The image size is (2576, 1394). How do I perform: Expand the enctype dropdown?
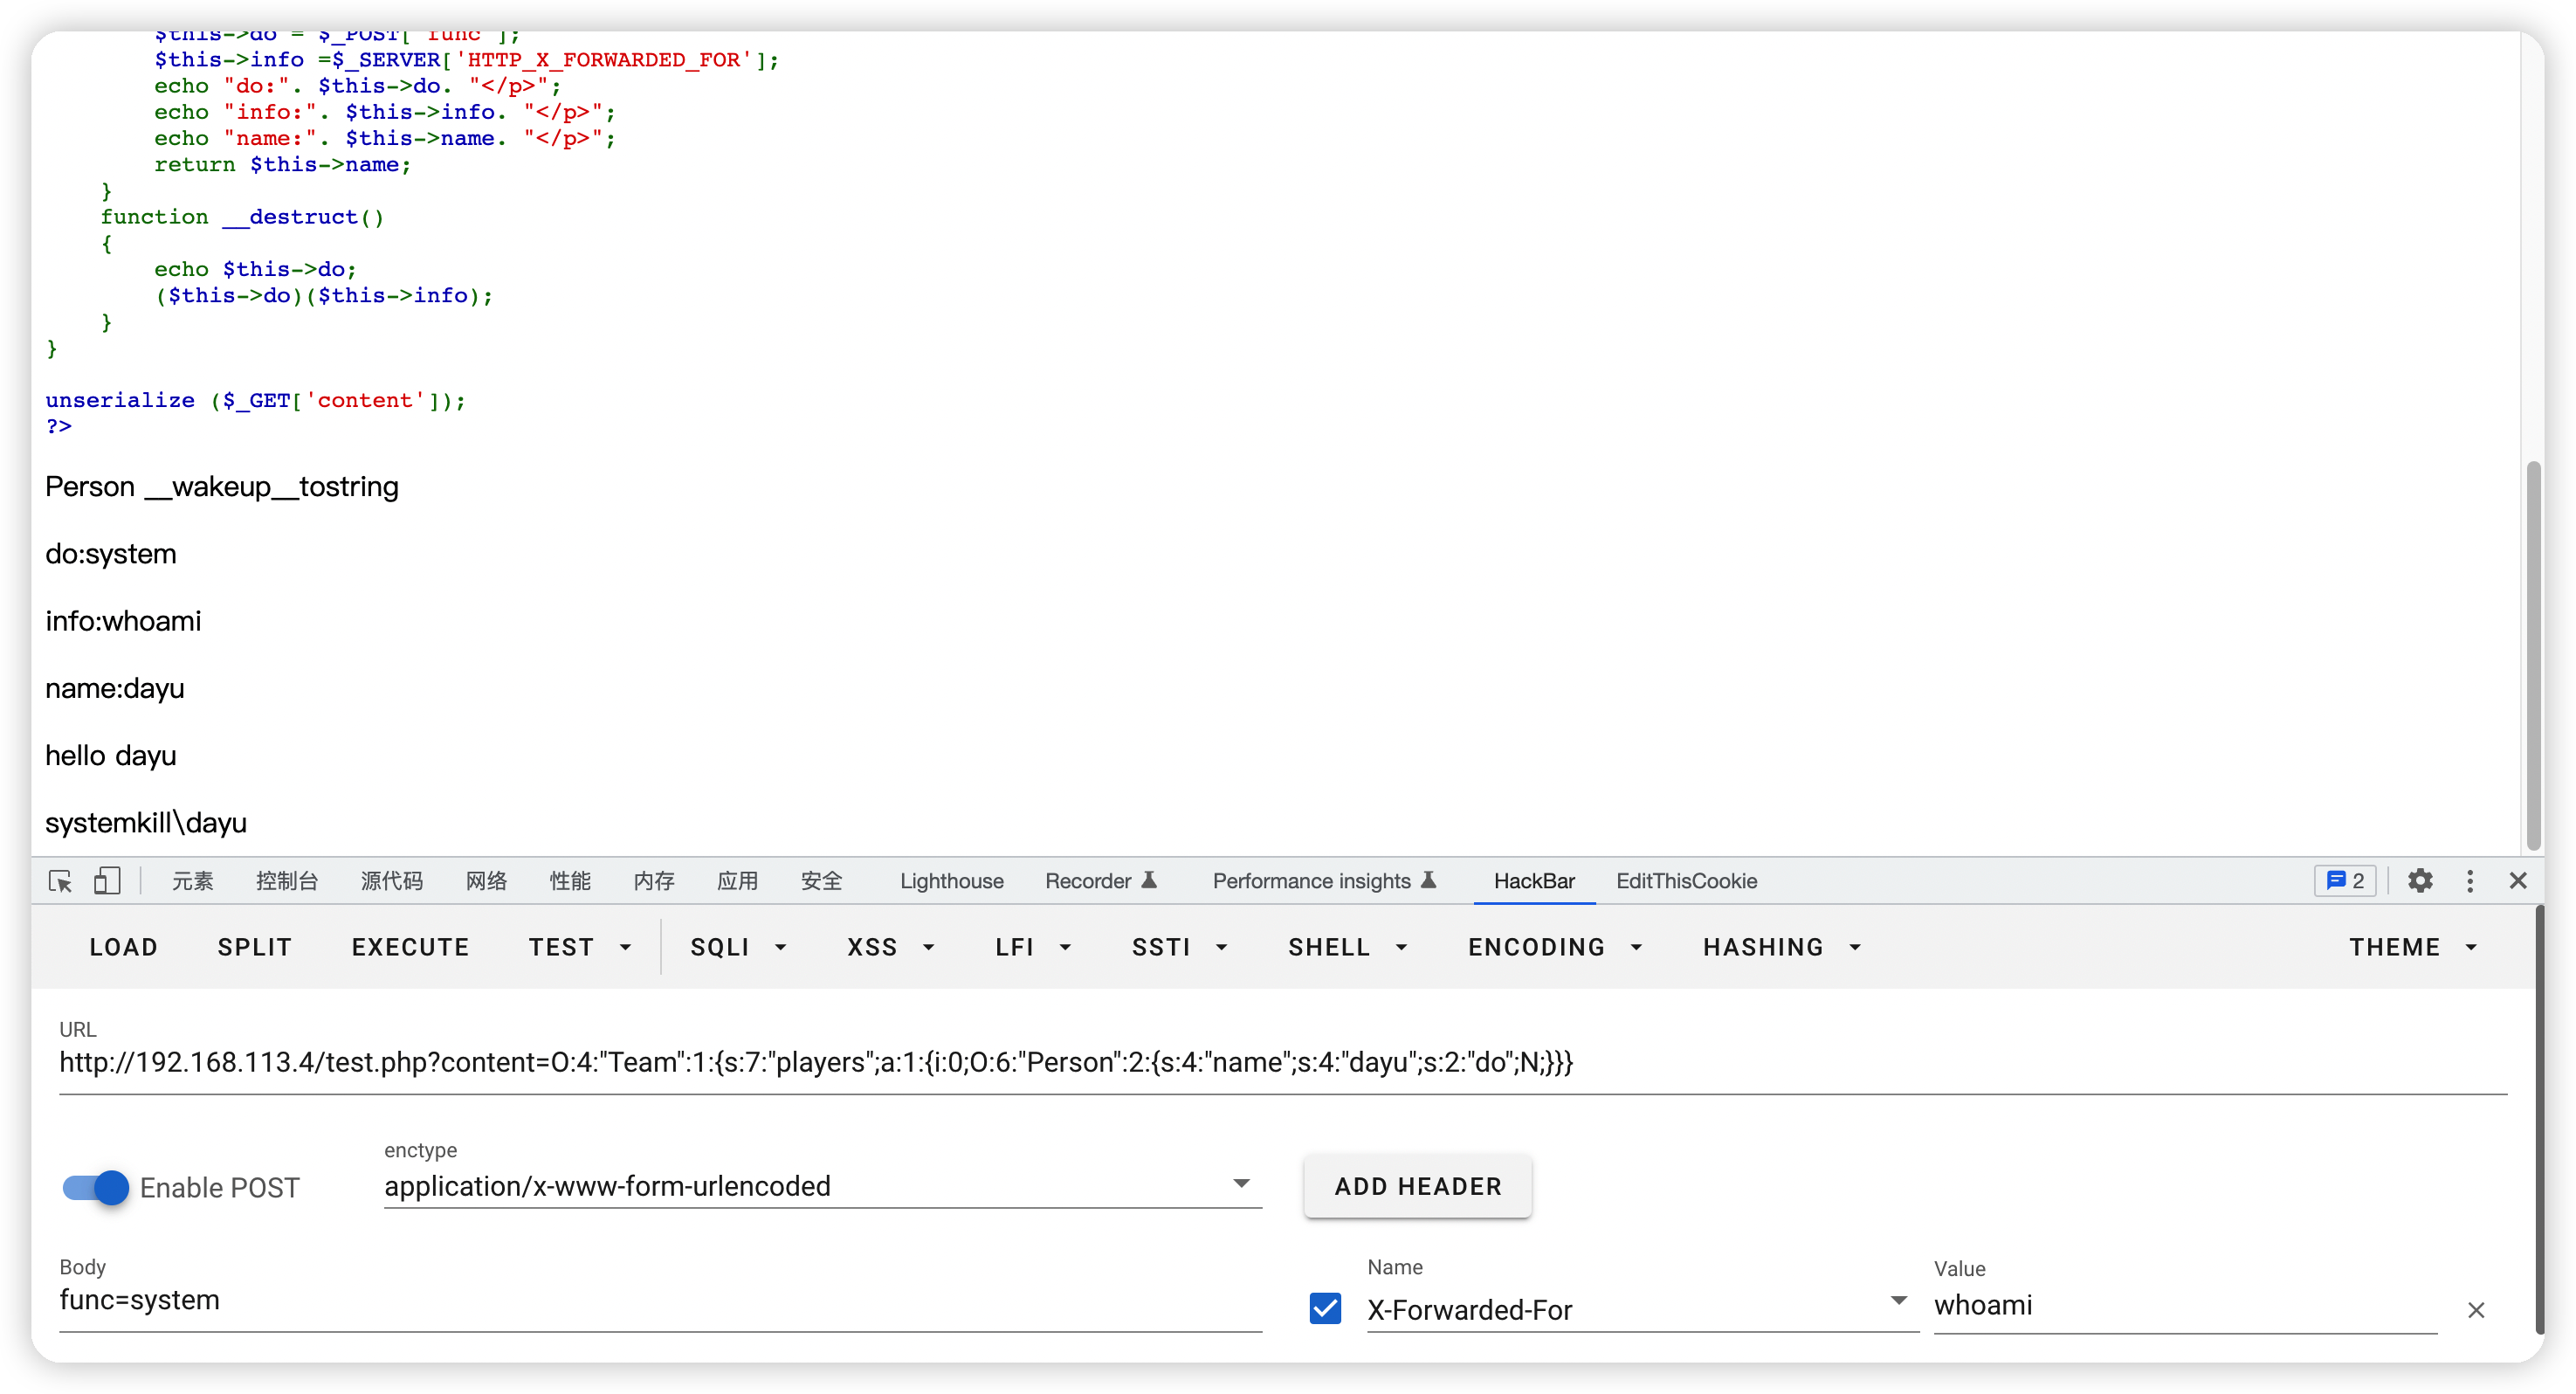click(1241, 1184)
